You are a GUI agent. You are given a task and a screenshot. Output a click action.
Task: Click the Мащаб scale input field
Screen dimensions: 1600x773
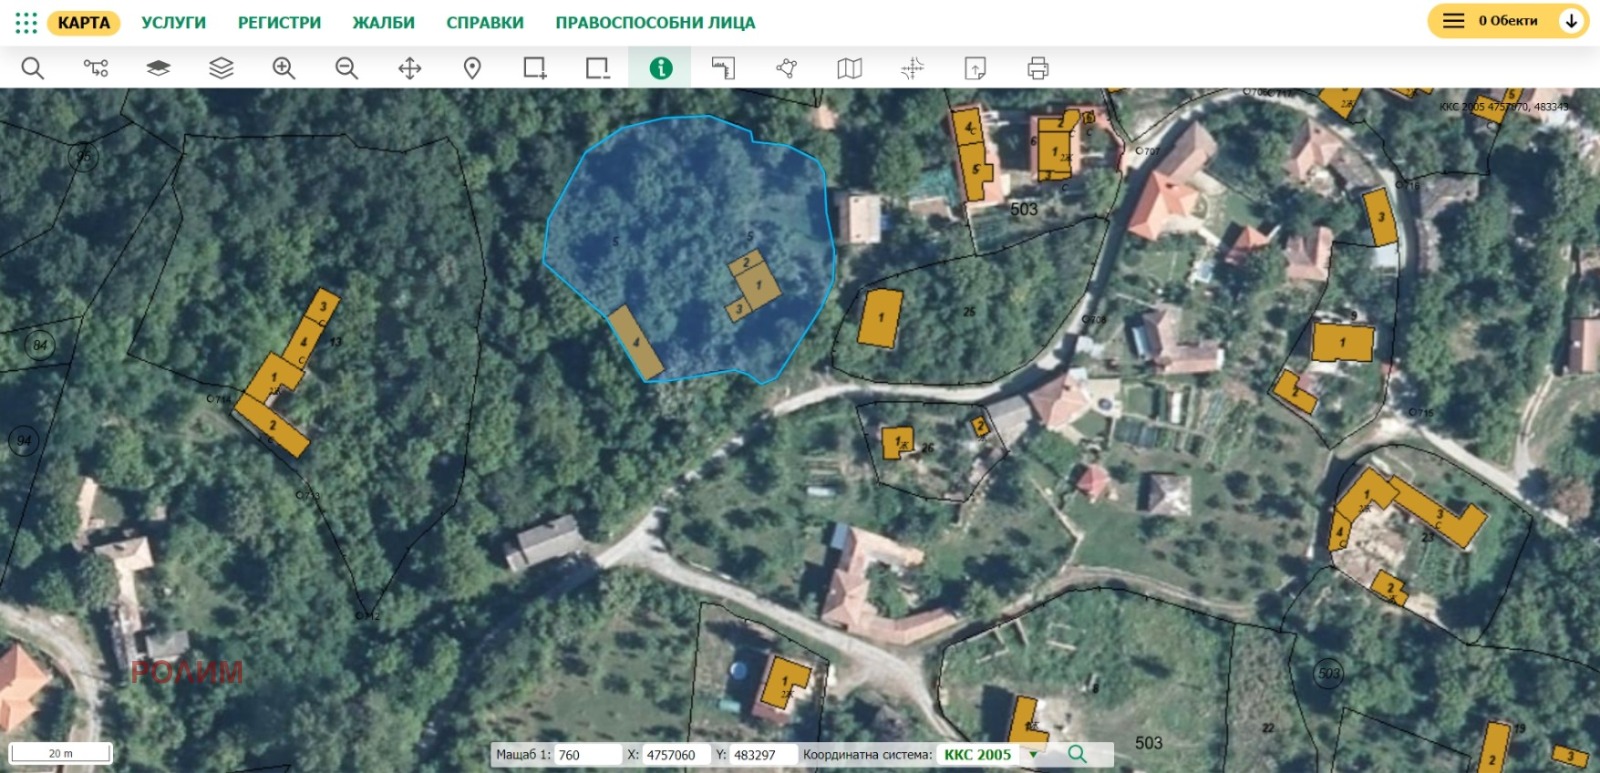pos(587,755)
